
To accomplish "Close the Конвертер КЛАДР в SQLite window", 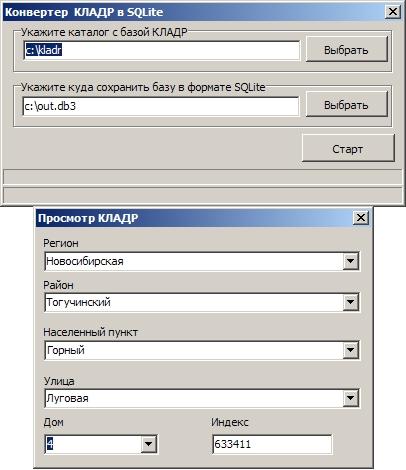I will pos(393,12).
